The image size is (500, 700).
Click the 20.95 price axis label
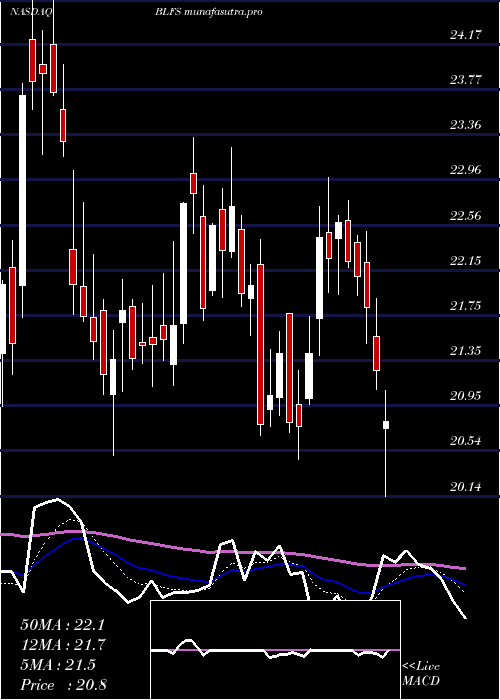point(466,396)
